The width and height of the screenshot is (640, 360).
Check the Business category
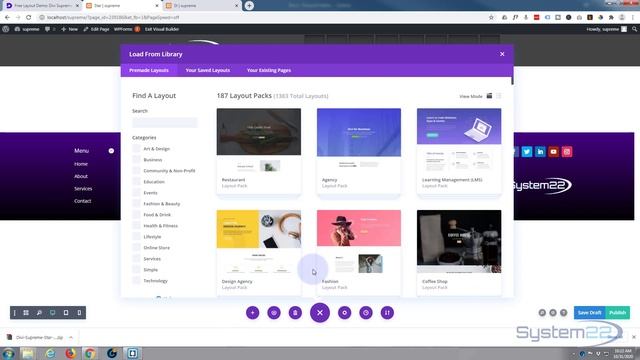coord(136,160)
